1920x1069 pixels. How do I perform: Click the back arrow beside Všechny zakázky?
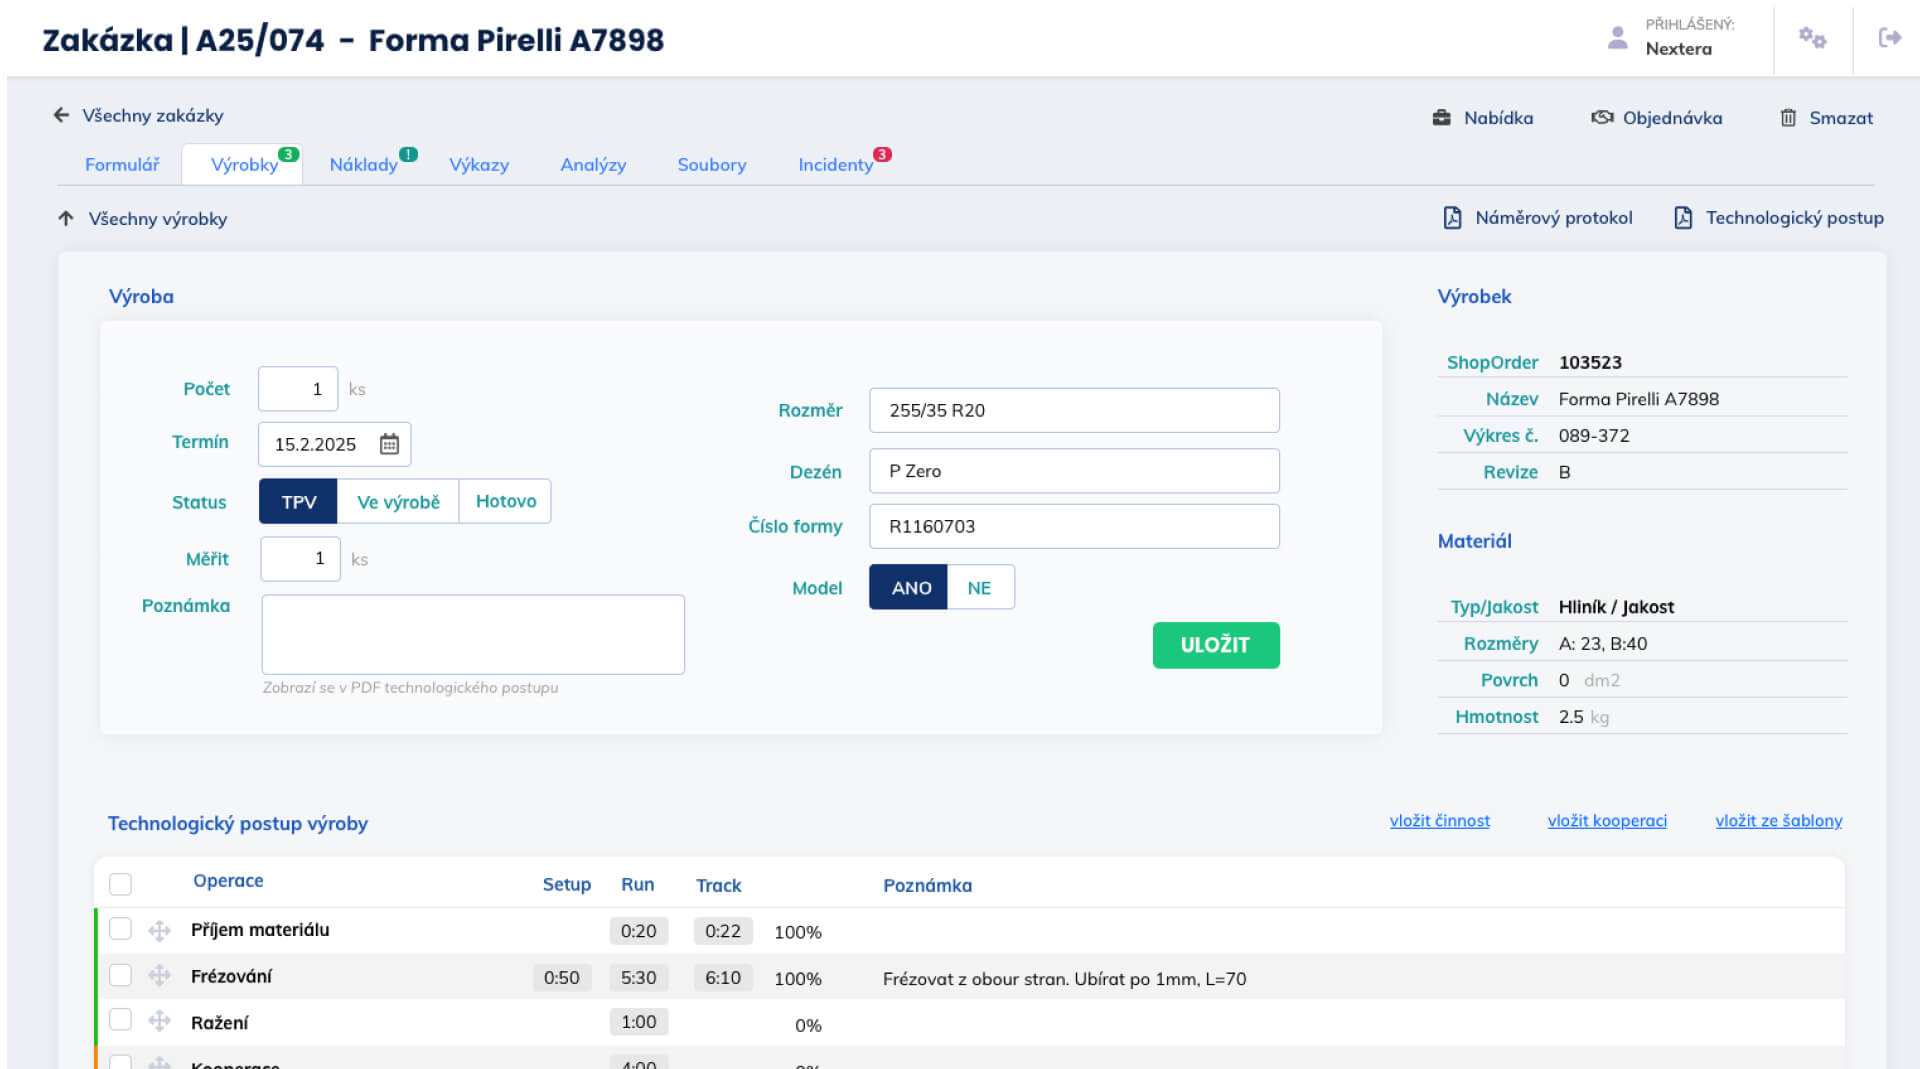coord(61,115)
